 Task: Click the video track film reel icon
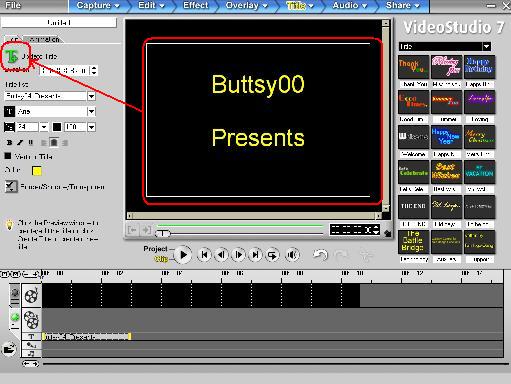pyautogui.click(x=31, y=295)
